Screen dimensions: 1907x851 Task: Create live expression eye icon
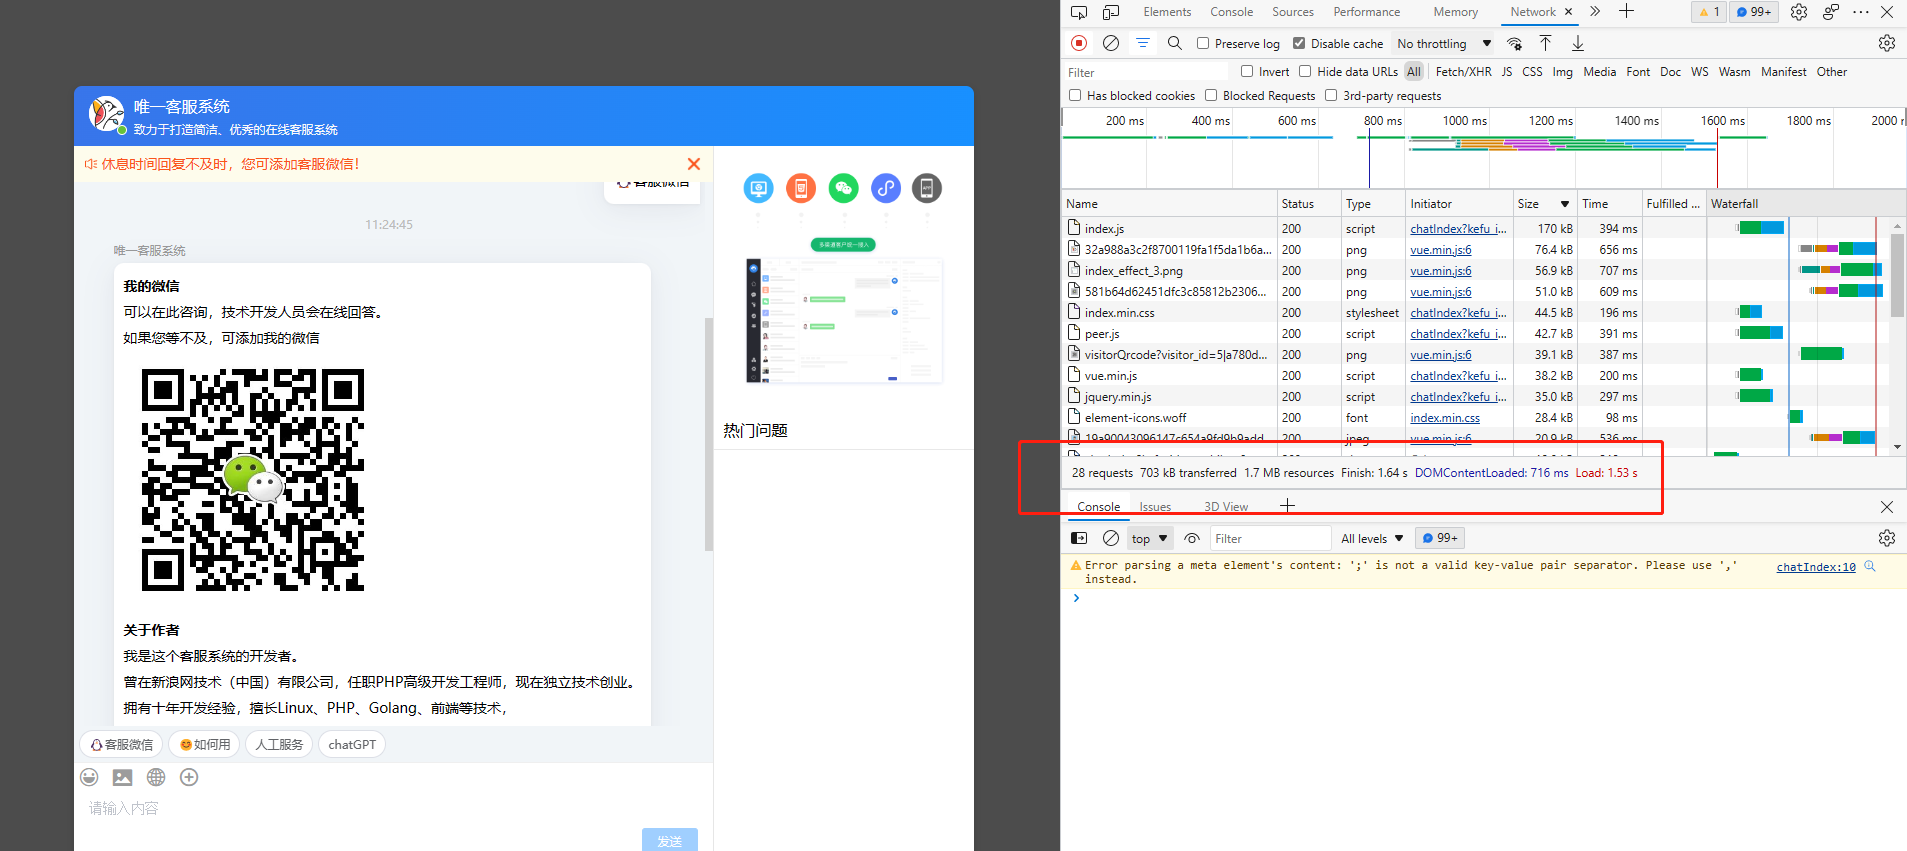(1192, 538)
